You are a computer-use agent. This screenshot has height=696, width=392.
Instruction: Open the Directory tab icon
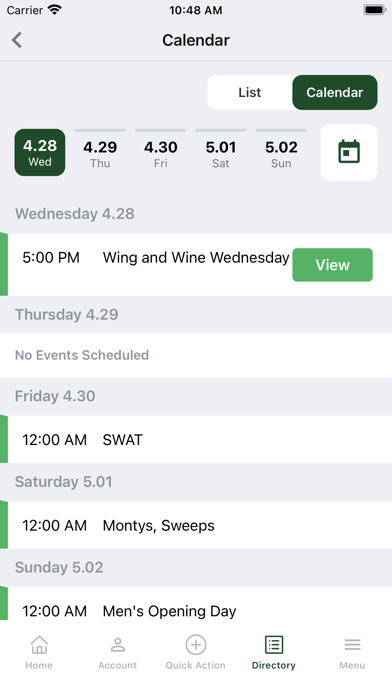[274, 645]
